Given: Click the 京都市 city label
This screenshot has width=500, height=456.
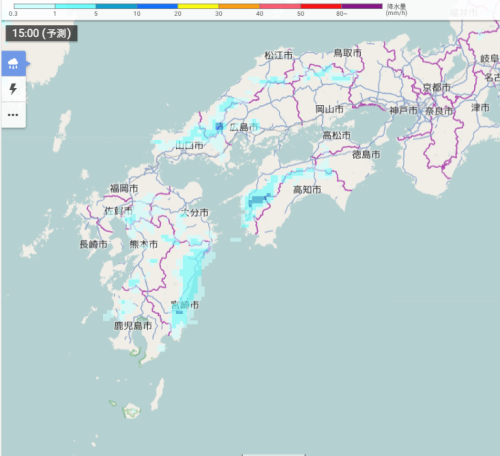Looking at the screenshot, I should tap(437, 87).
